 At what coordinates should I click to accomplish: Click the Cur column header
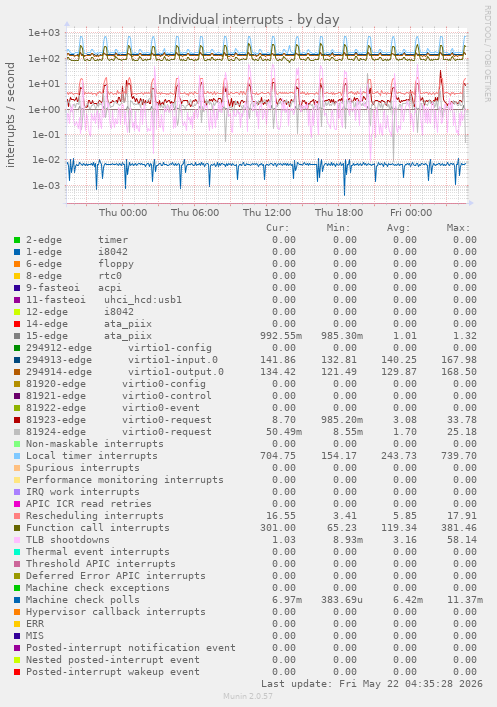point(277,228)
